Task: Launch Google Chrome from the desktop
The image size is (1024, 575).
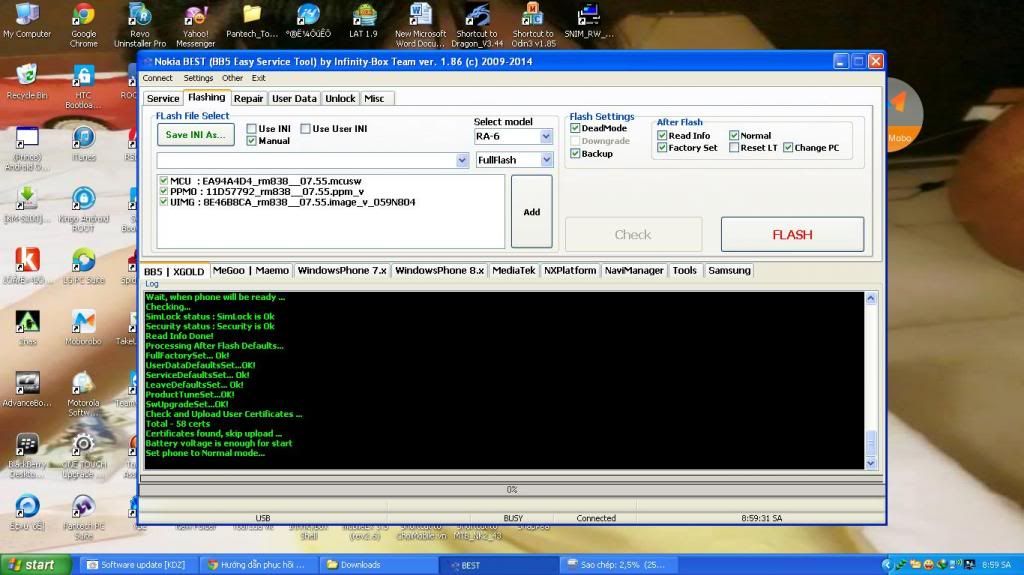Action: click(84, 24)
